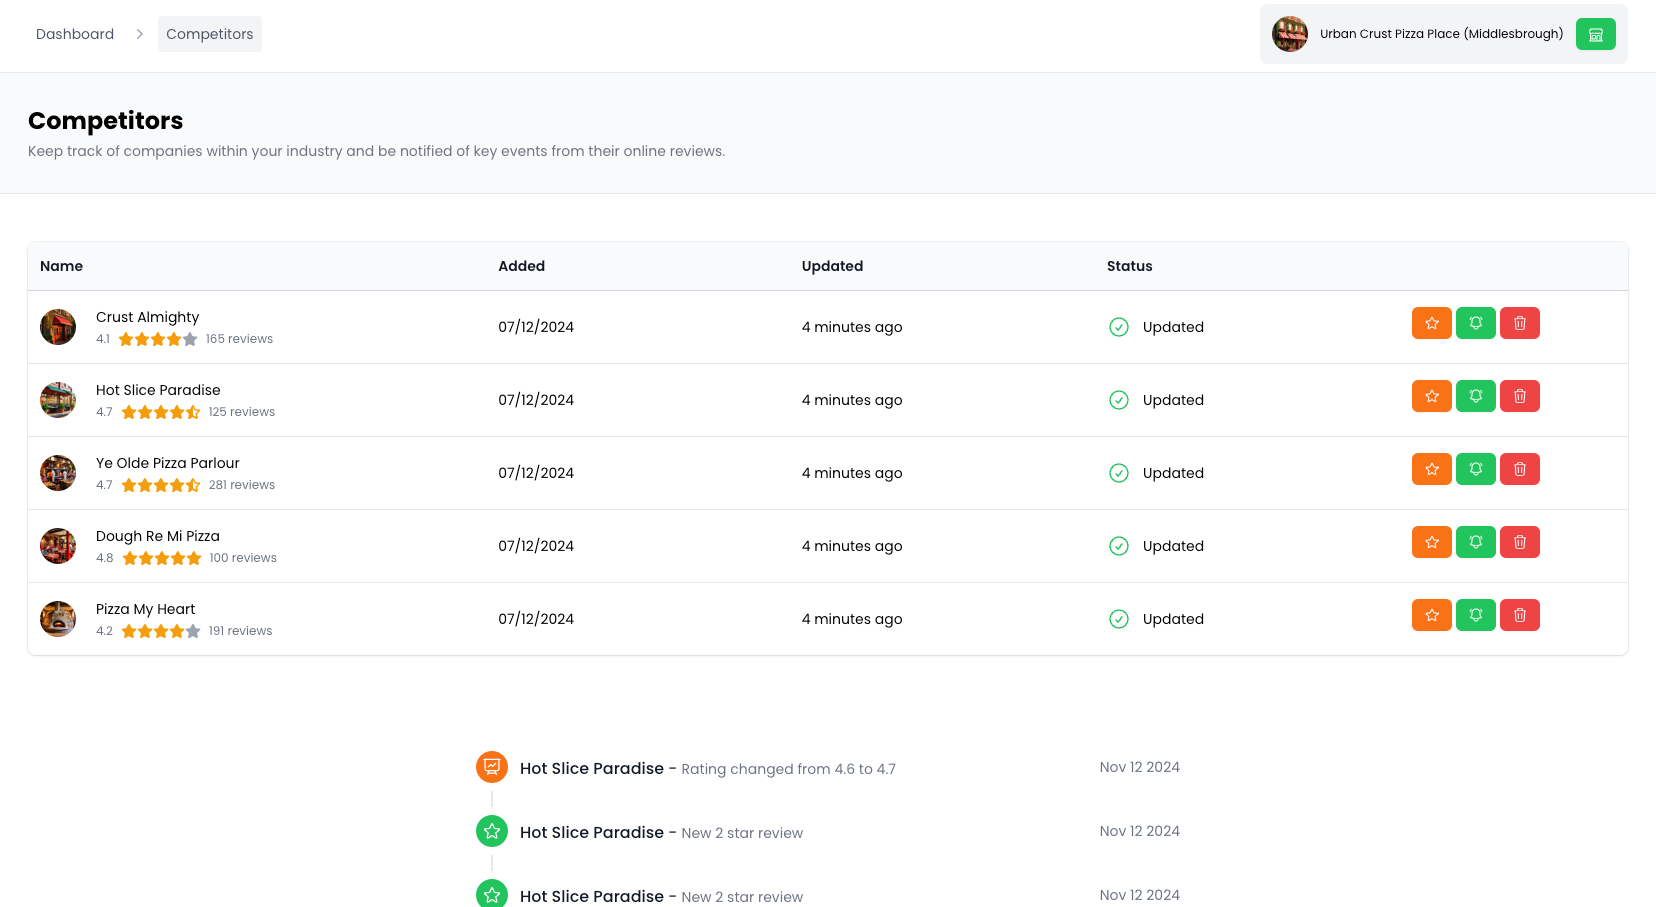Delete Pizza My Heart using trash button
Image resolution: width=1656 pixels, height=907 pixels.
[1519, 615]
